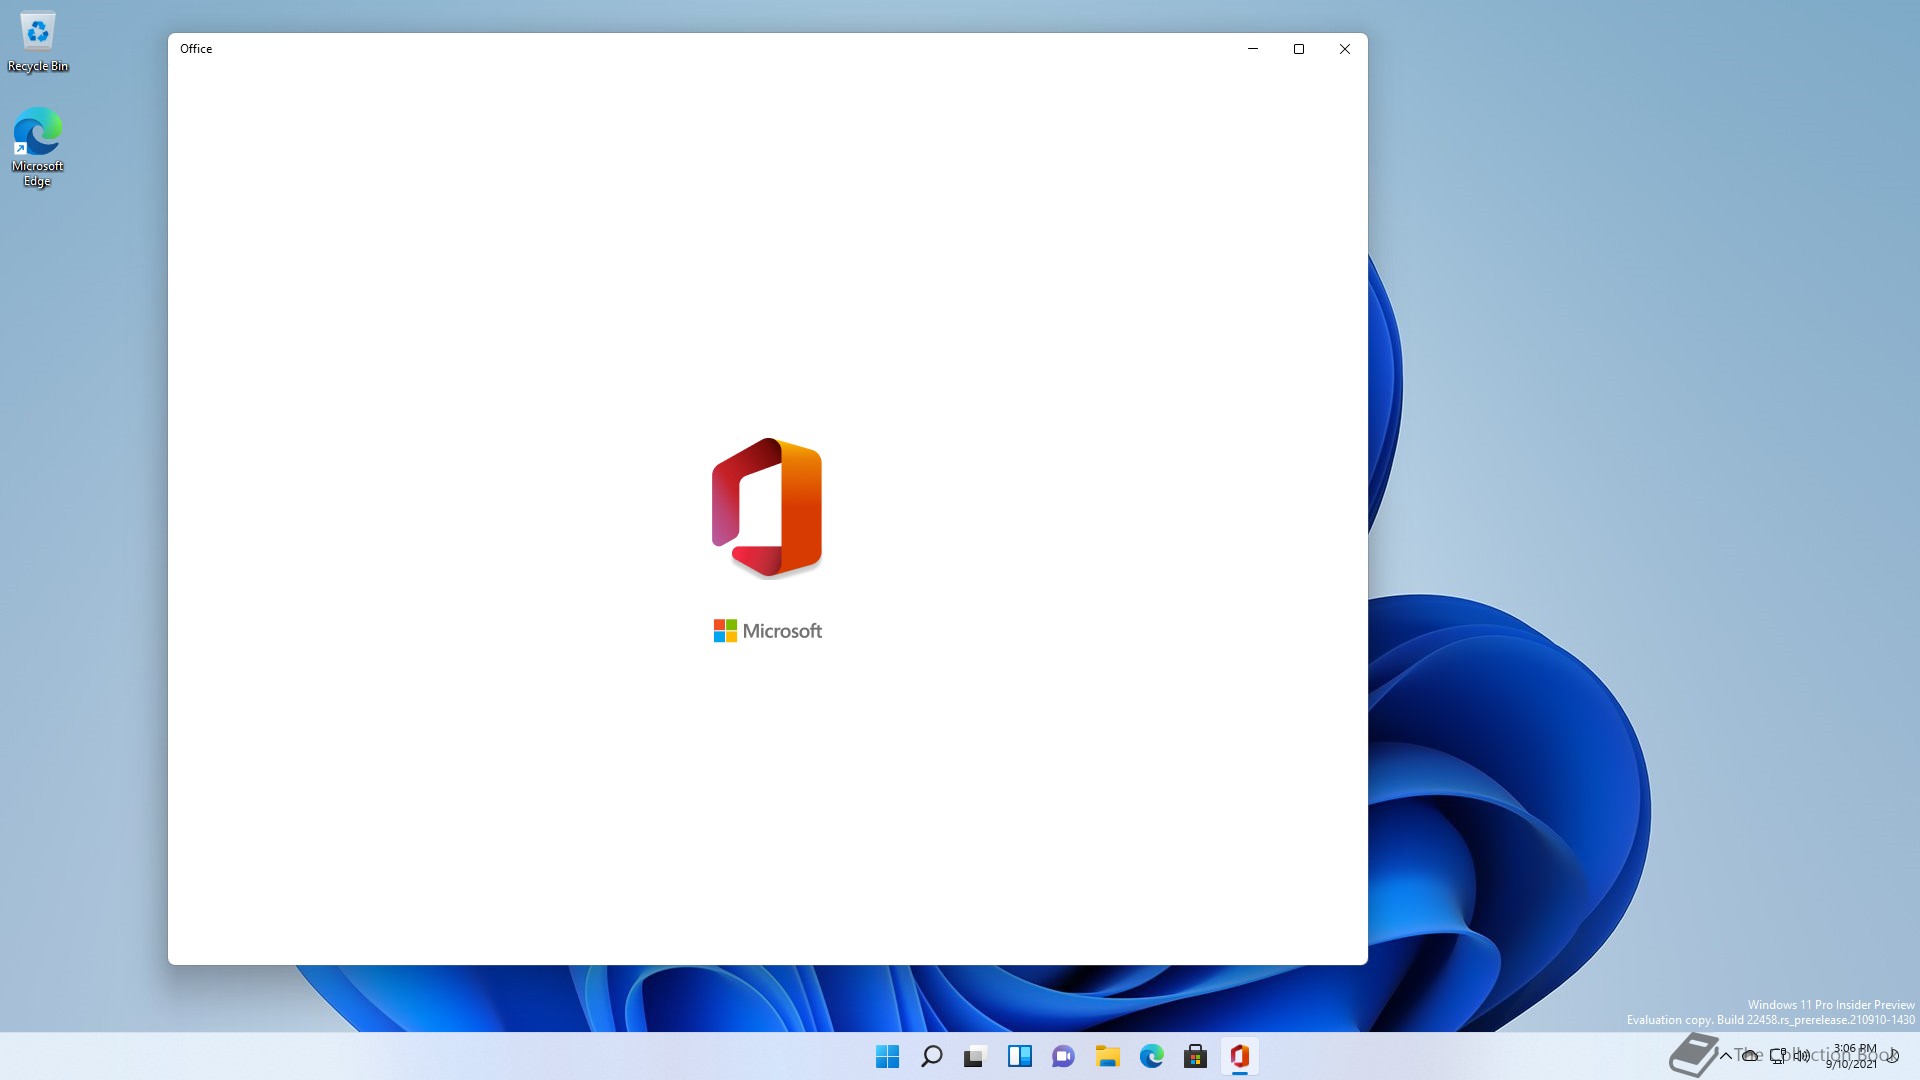1920x1080 pixels.
Task: Open the Widgets panel in taskbar
Action: 1019,1056
